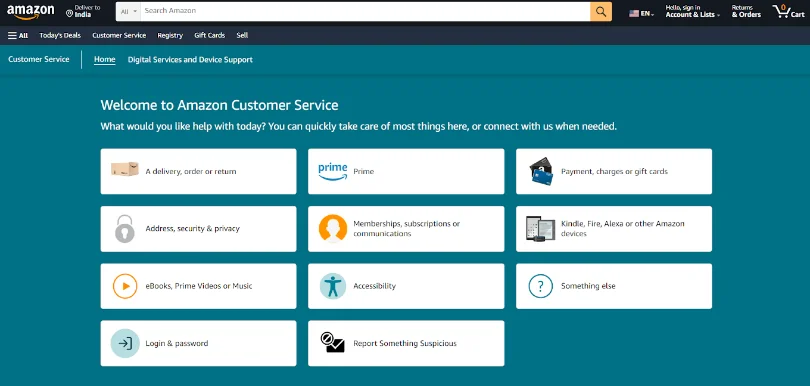Open Today's Deals in navigation bar
This screenshot has width=810, height=386.
60,36
